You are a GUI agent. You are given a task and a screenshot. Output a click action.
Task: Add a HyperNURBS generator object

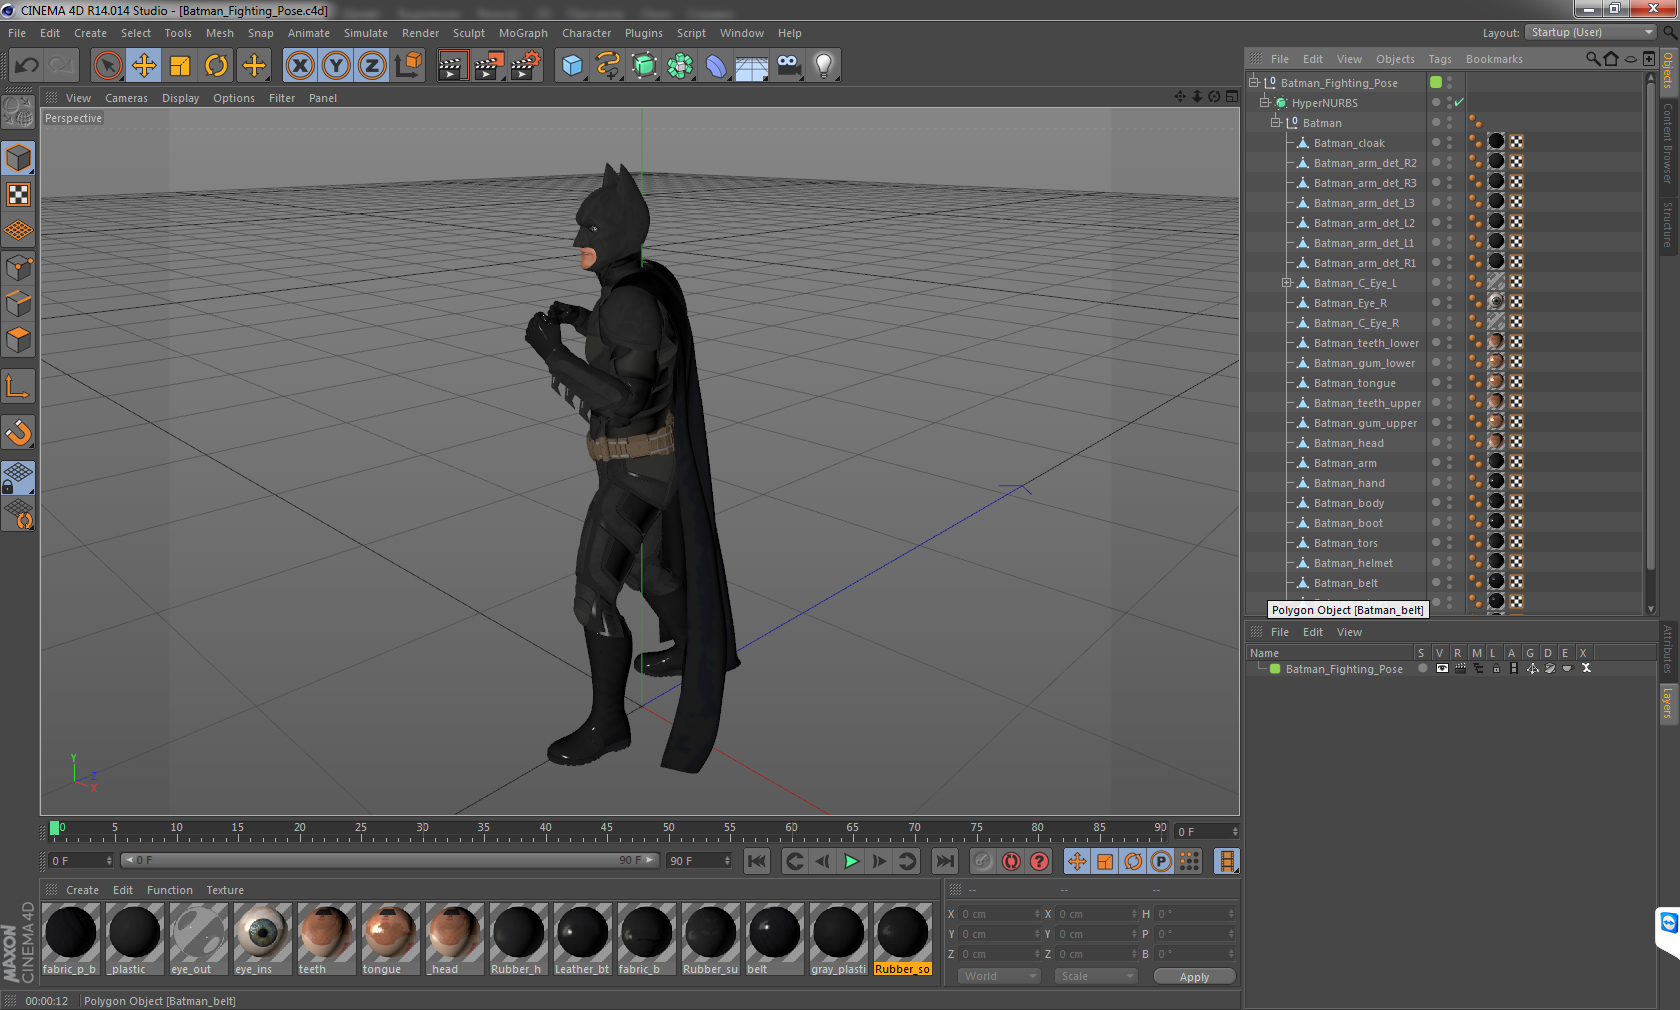pyautogui.click(x=644, y=66)
